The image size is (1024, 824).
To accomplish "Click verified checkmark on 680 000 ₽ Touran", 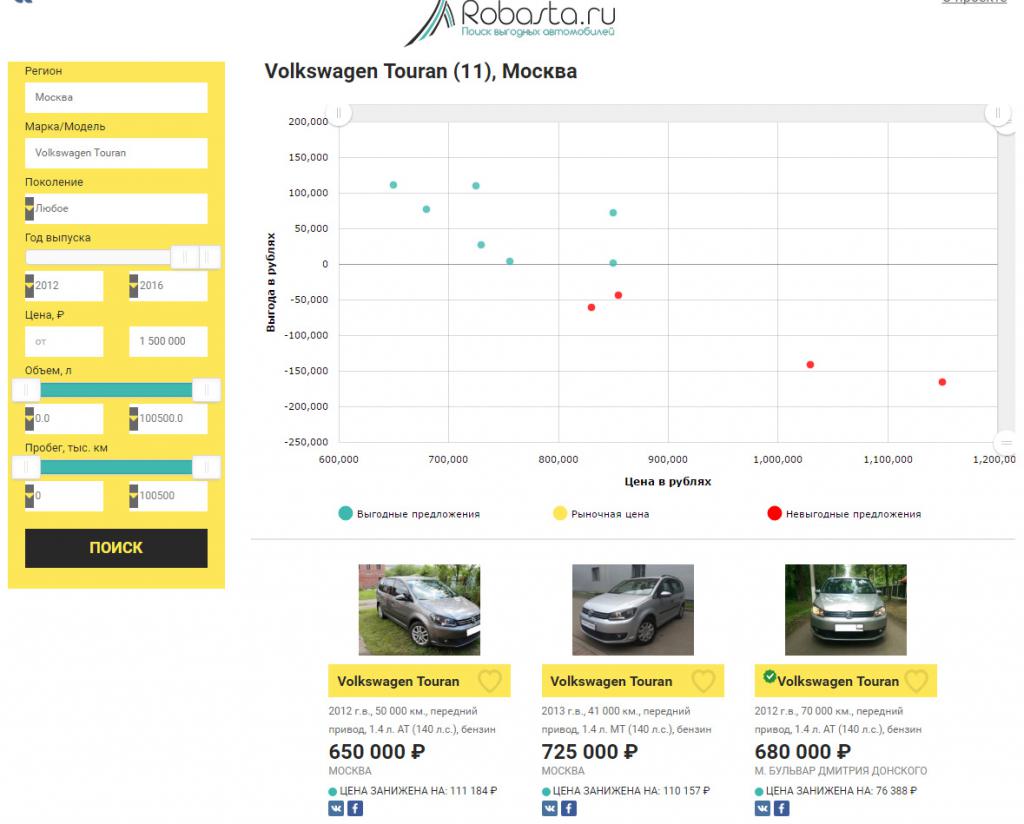I will pyautogui.click(x=769, y=676).
